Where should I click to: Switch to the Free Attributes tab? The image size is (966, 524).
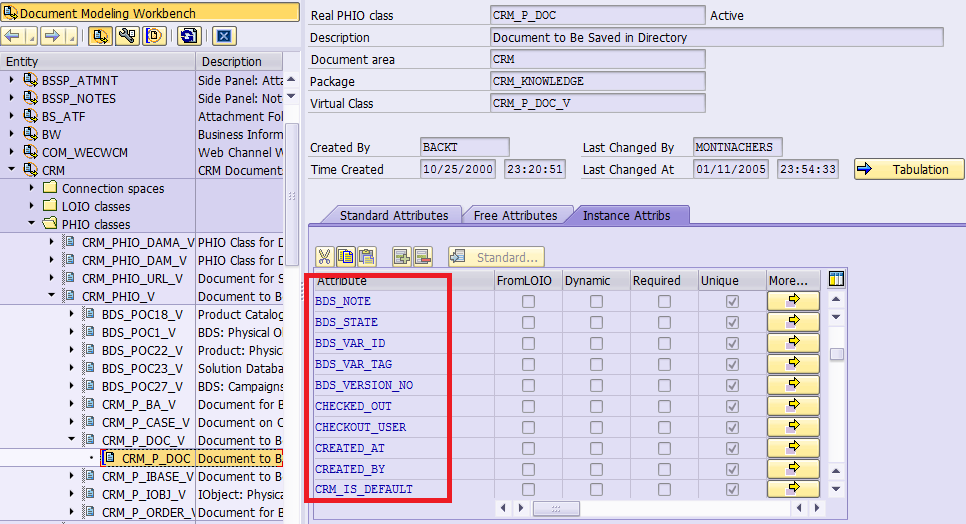tap(515, 216)
